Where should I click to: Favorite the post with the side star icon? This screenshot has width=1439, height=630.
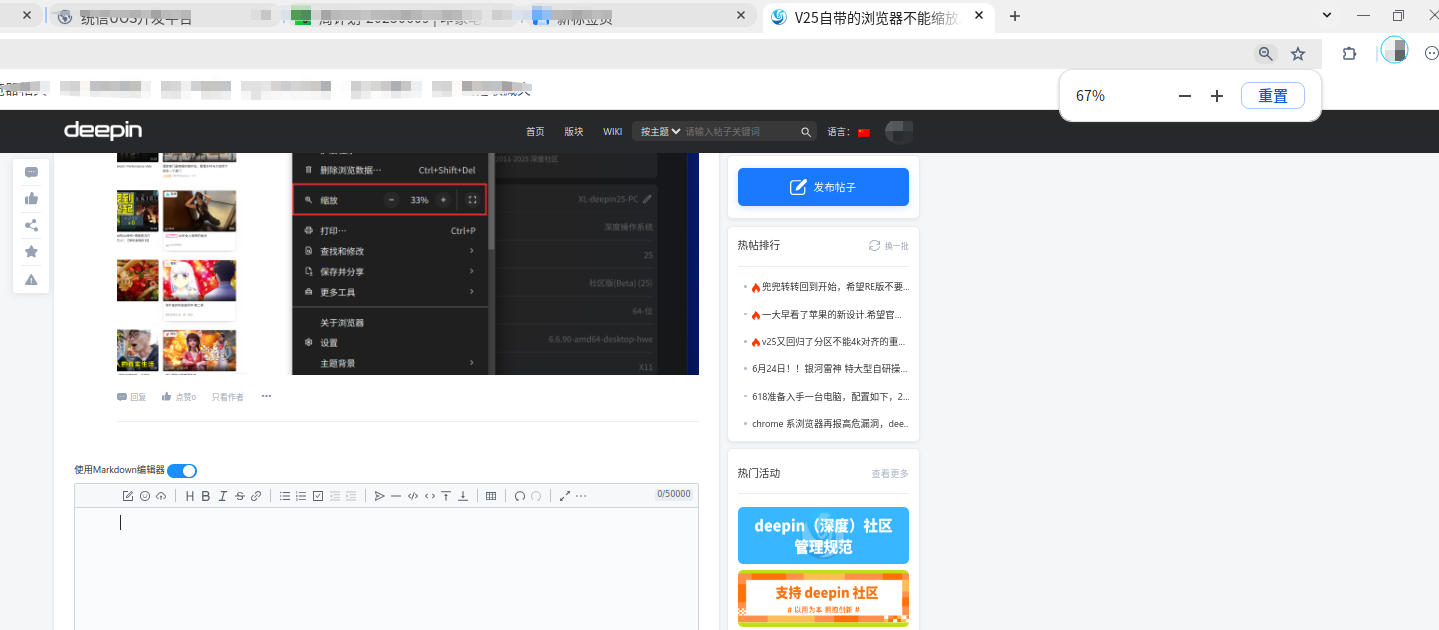click(31, 252)
